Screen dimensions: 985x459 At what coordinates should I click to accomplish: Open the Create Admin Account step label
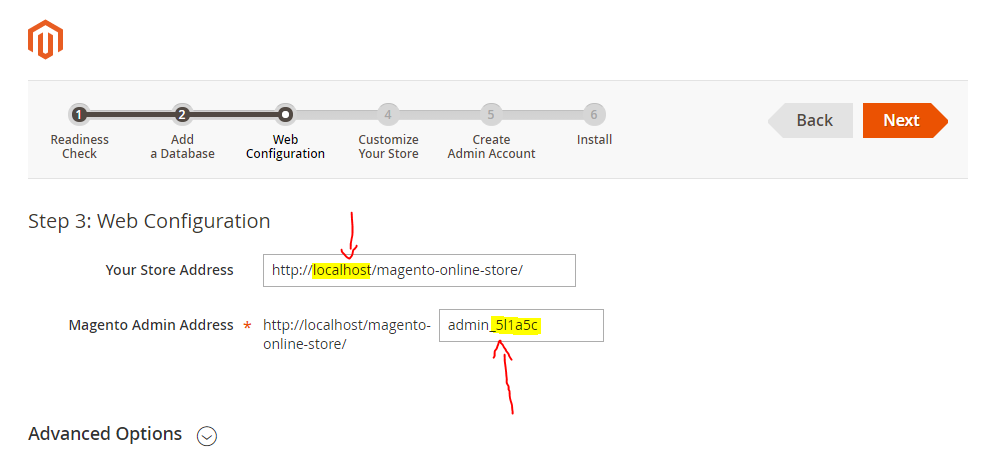[491, 147]
